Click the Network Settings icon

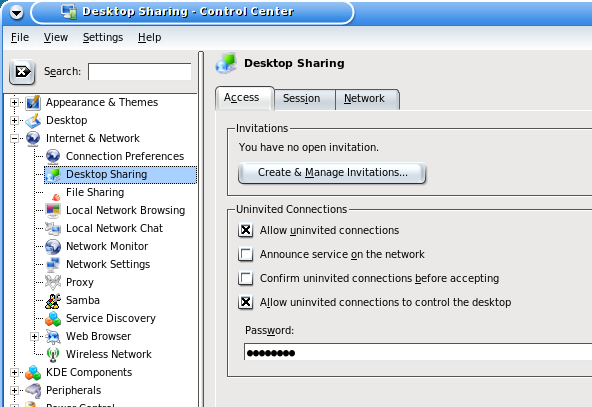tap(53, 264)
